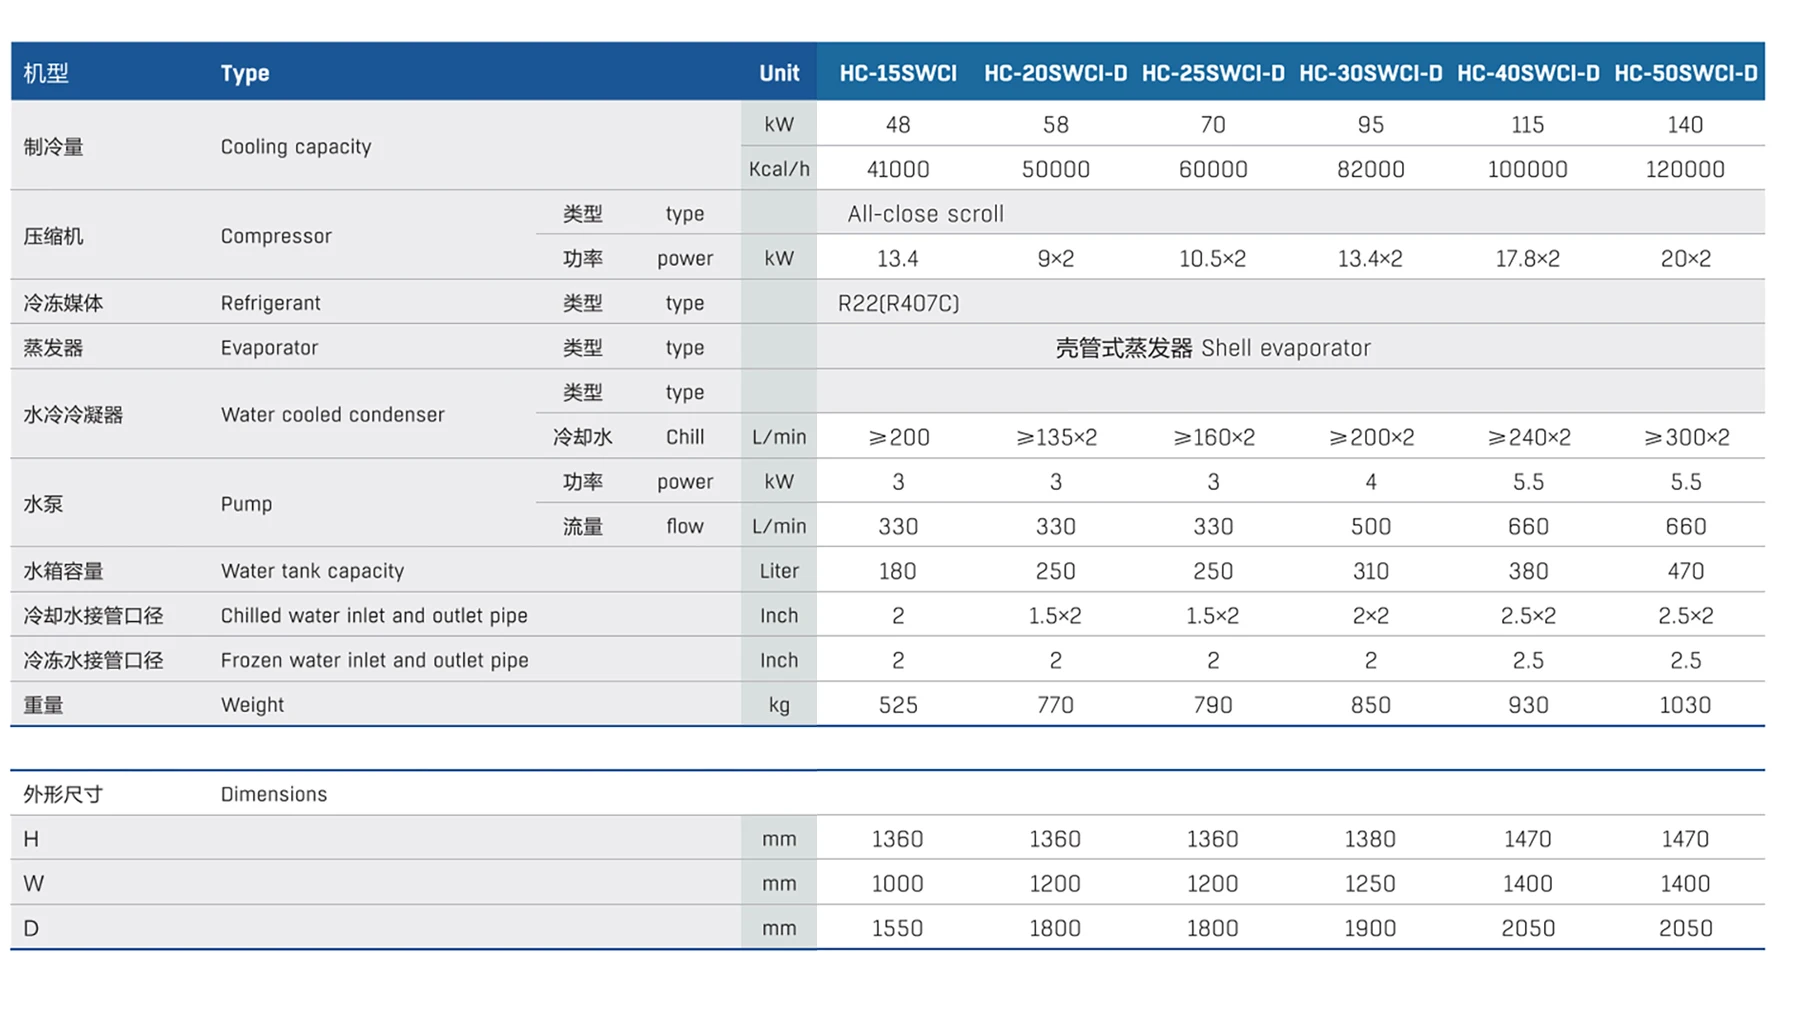Click the Type header label
Viewport: 1795px width, 1014px height.
click(245, 73)
